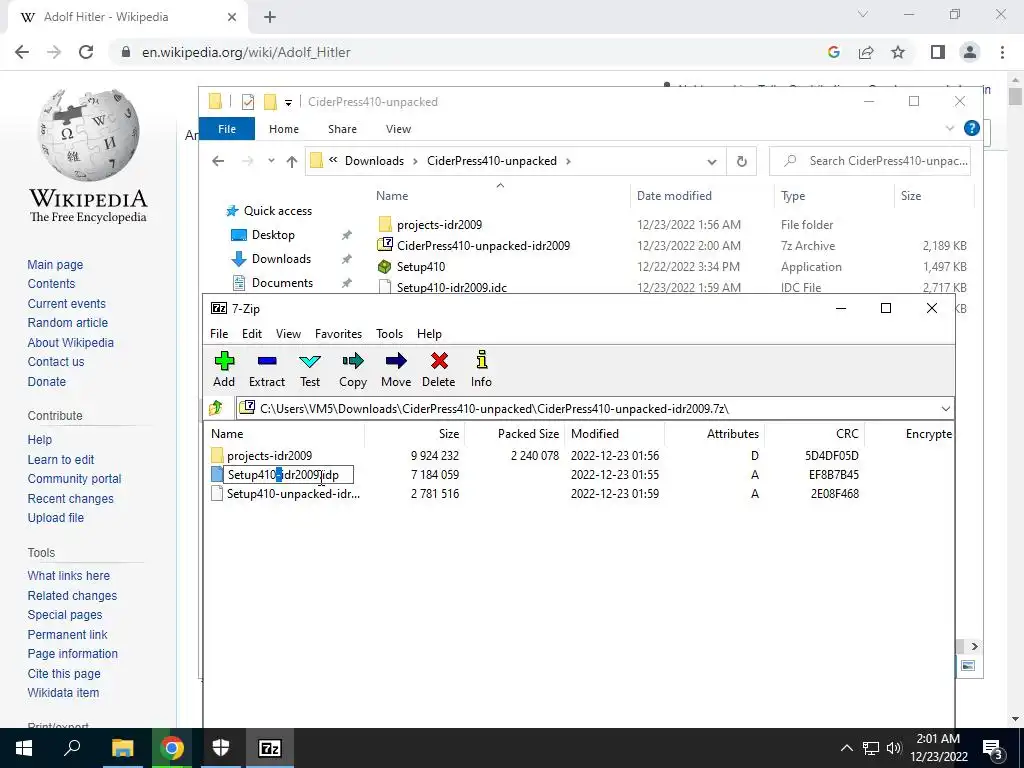Open the 7-Zip Edit menu
Screen dimensions: 1024x768
coord(251,334)
